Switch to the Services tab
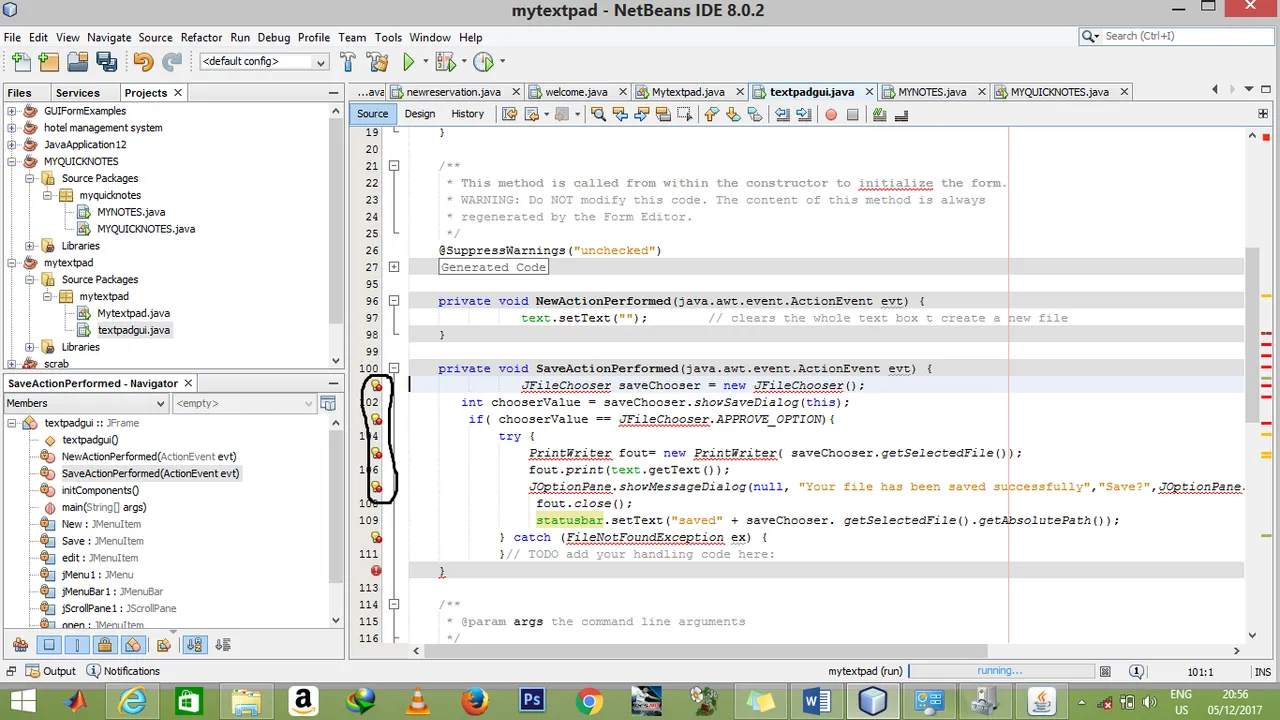 tap(78, 92)
